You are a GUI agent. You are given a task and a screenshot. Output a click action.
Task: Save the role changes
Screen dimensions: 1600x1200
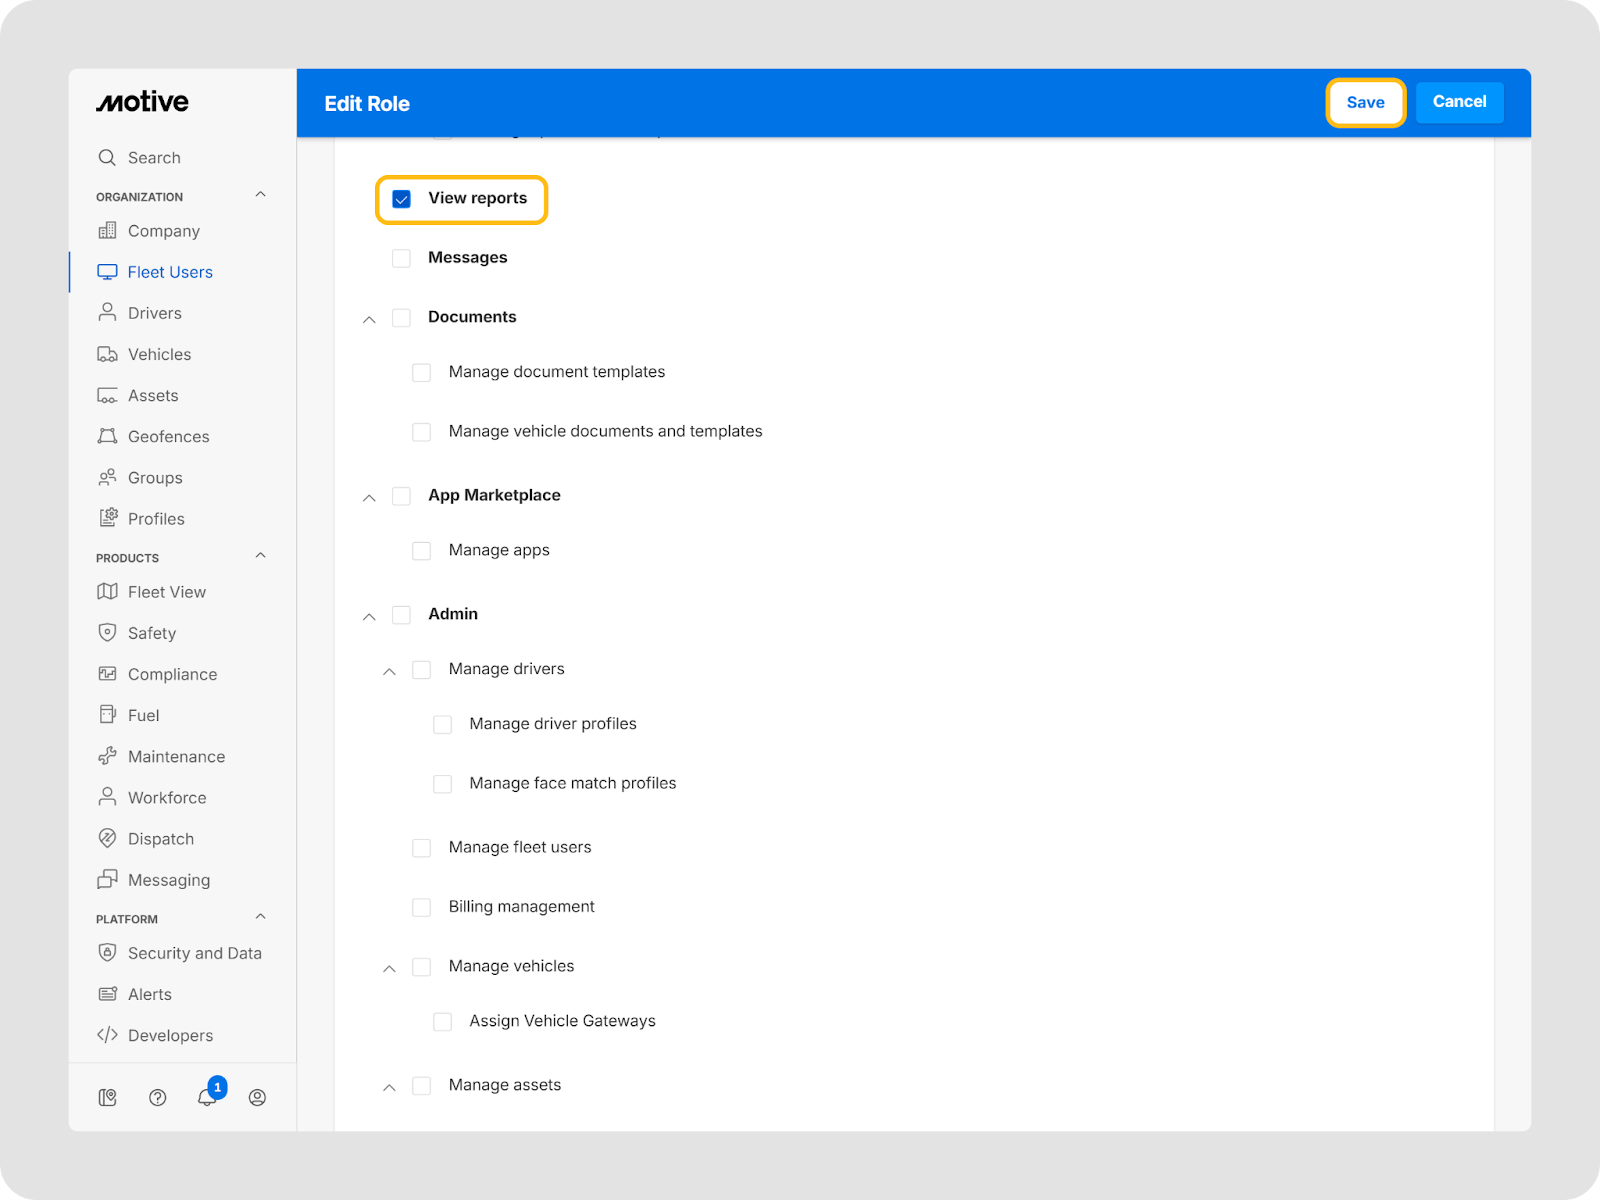click(1365, 102)
